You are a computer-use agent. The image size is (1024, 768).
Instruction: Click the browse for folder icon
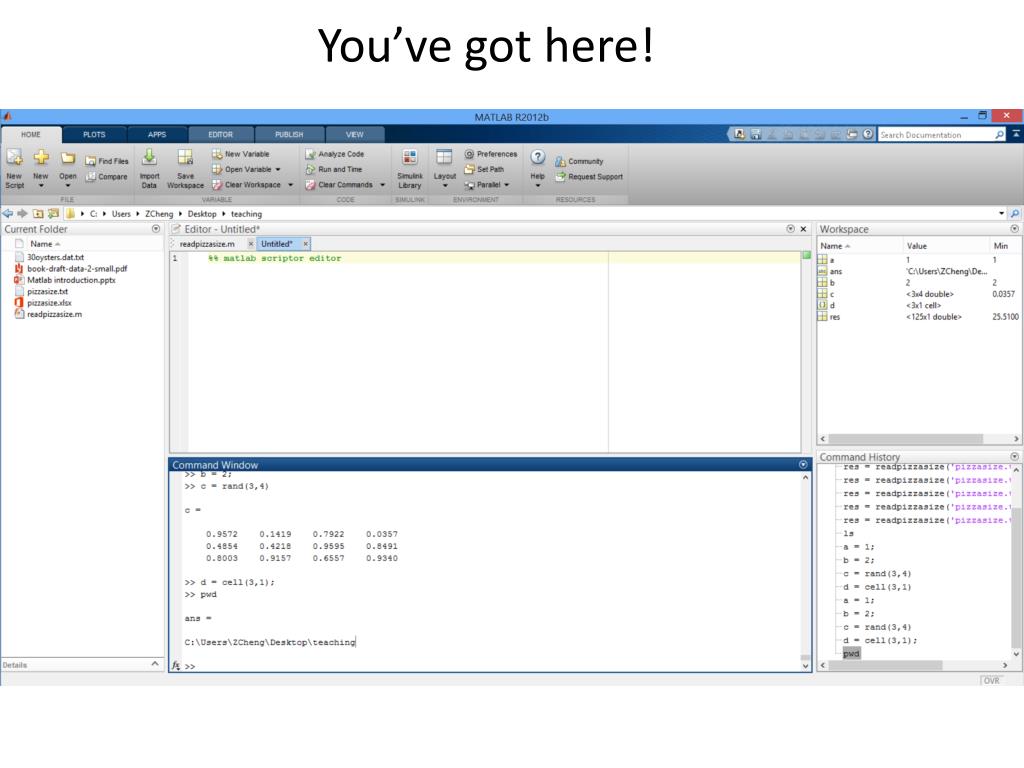click(54, 214)
